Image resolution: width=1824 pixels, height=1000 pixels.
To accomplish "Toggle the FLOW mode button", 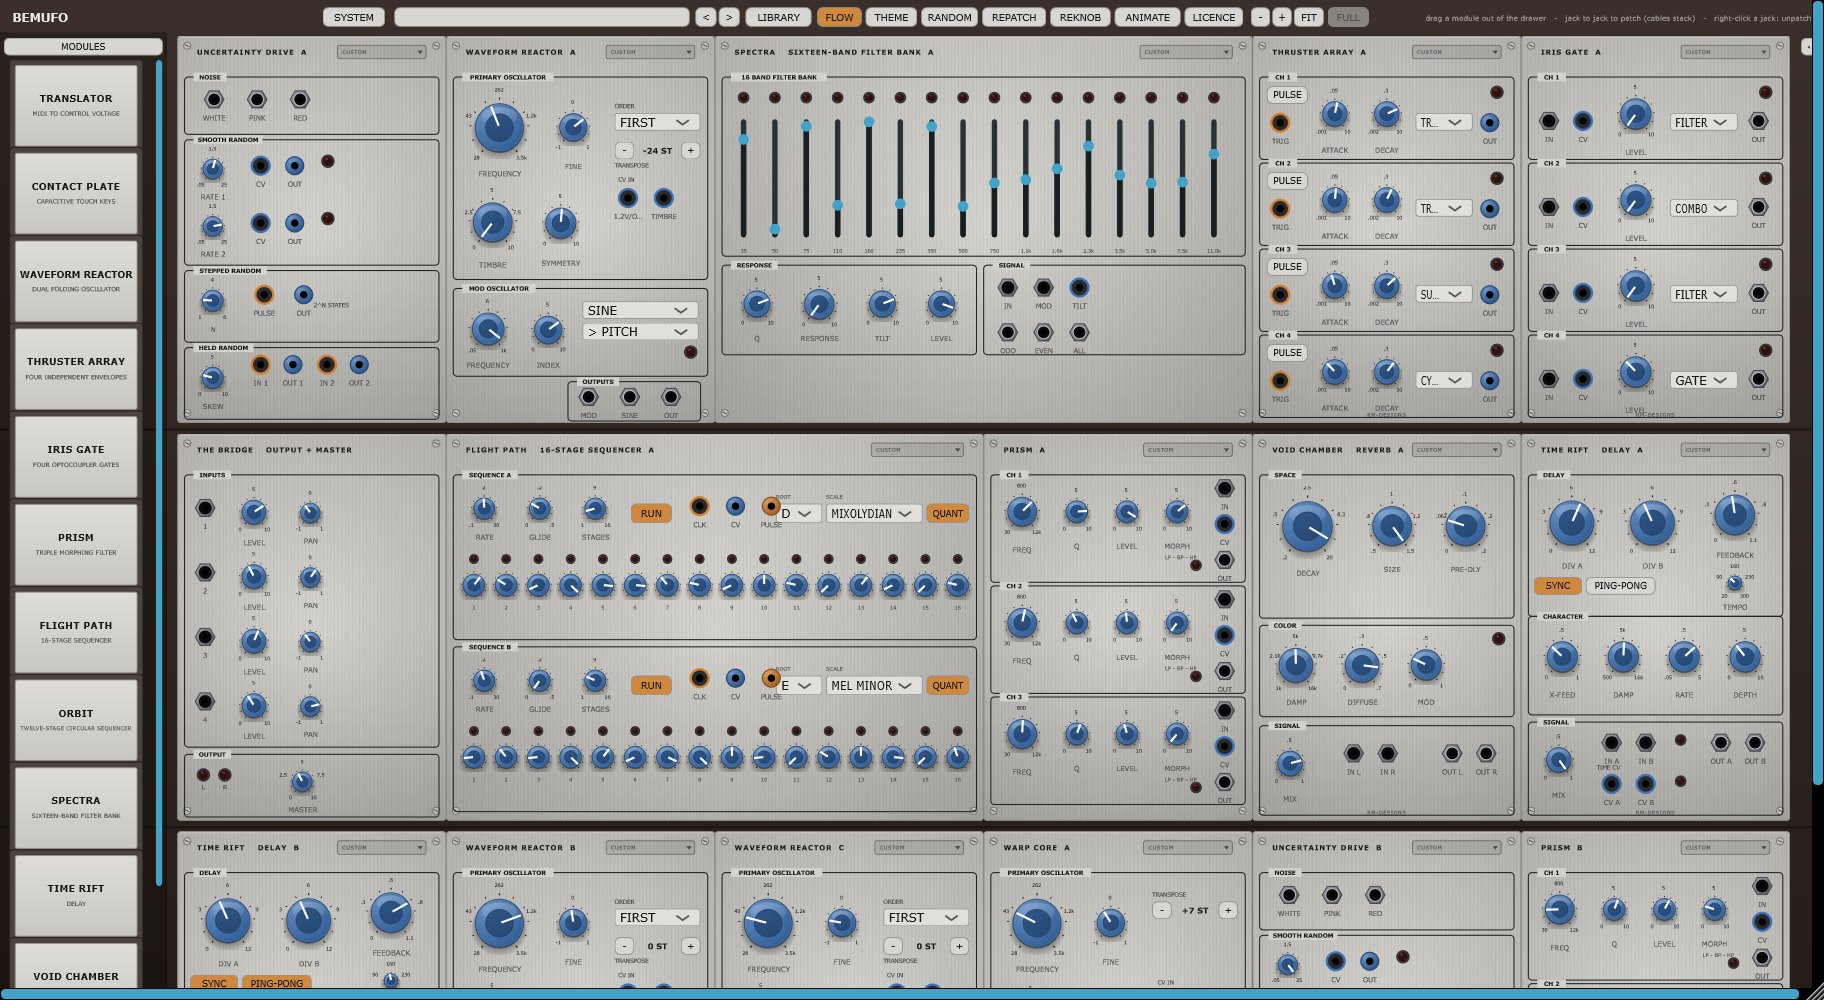I will point(839,17).
